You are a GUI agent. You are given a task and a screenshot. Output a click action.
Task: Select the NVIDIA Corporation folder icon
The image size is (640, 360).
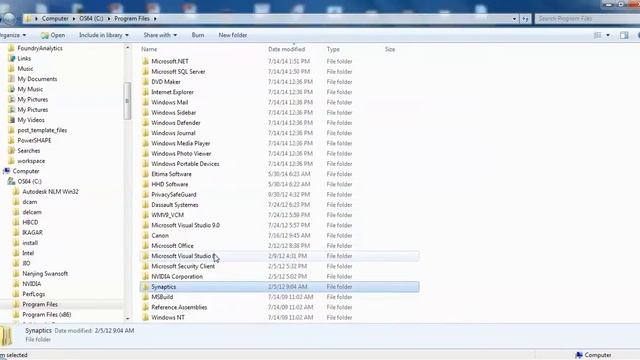coord(145,276)
